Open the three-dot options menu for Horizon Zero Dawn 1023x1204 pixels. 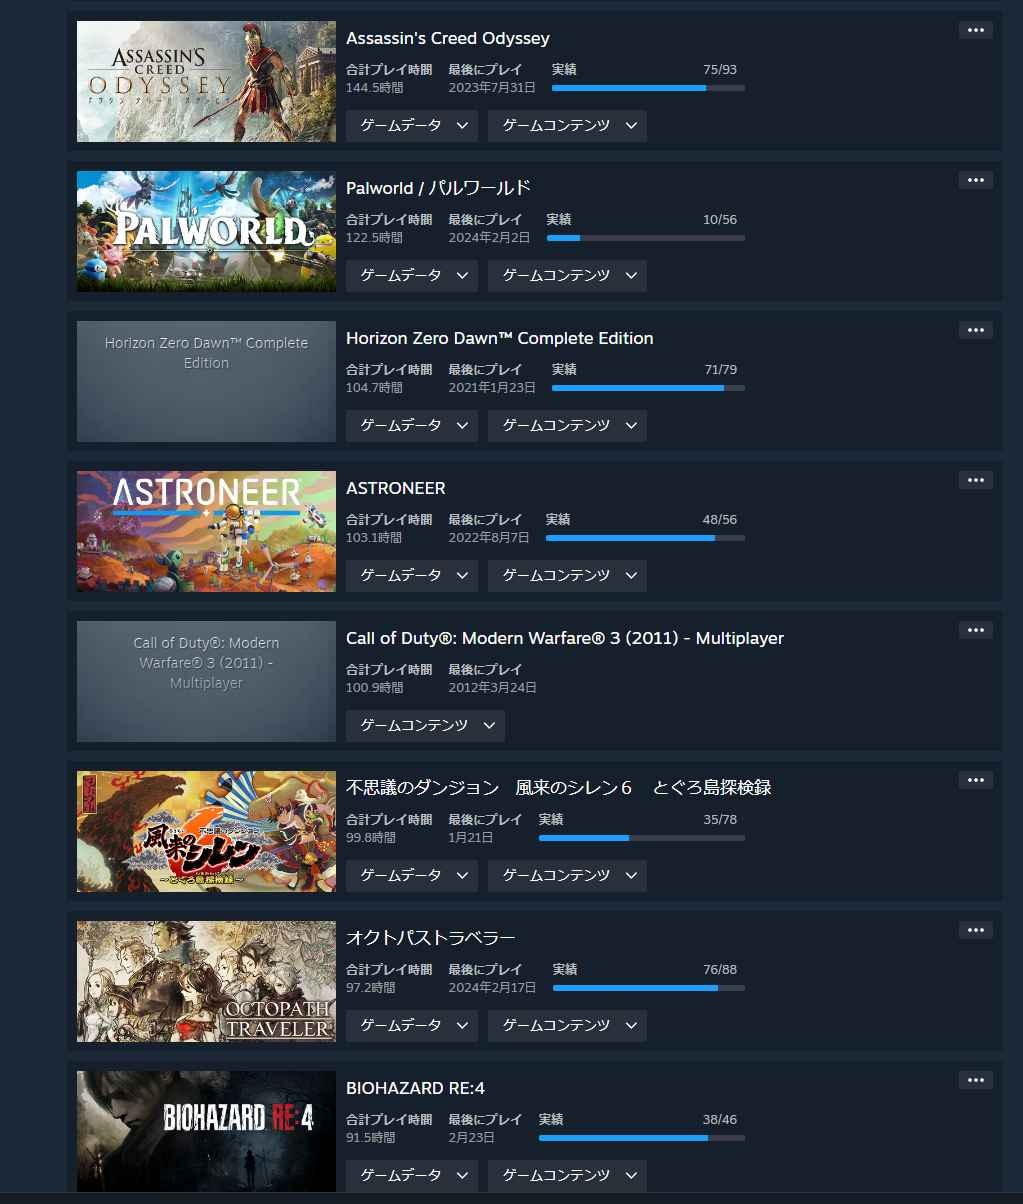pyautogui.click(x=975, y=330)
